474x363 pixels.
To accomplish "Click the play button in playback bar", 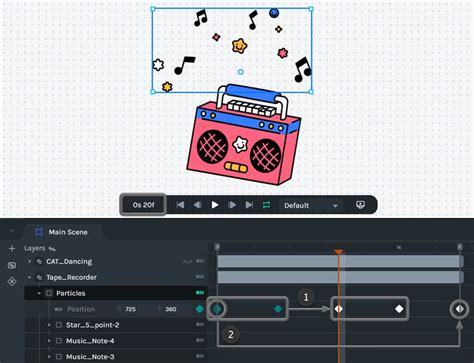I will coord(215,205).
